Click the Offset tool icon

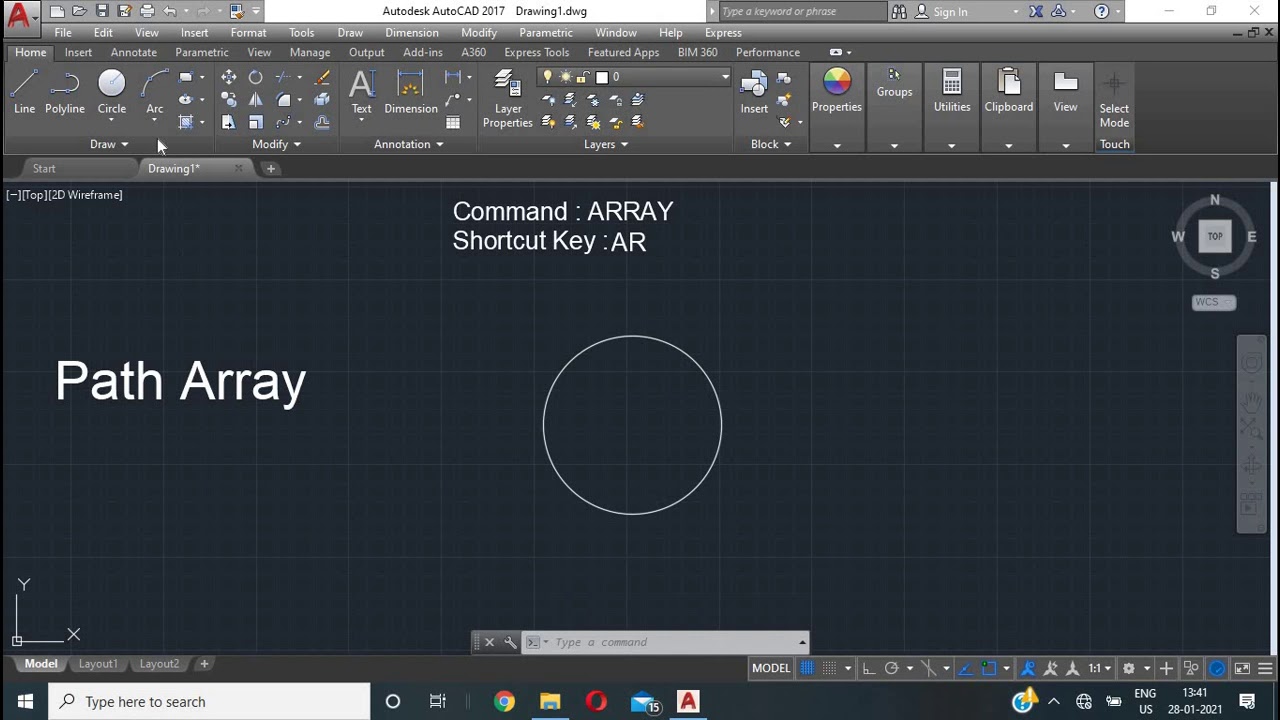(322, 122)
